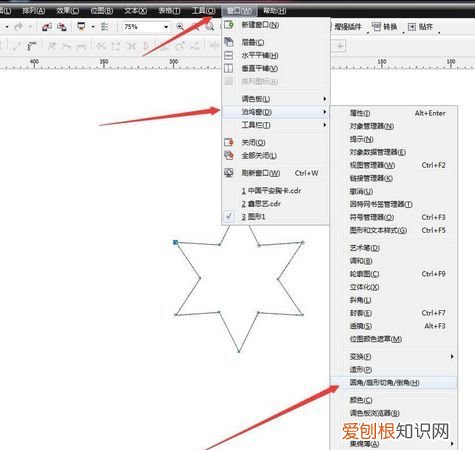The width and height of the screenshot is (475, 450).
Task: Click the redo arrow icon in toolbar
Action: [x=19, y=27]
